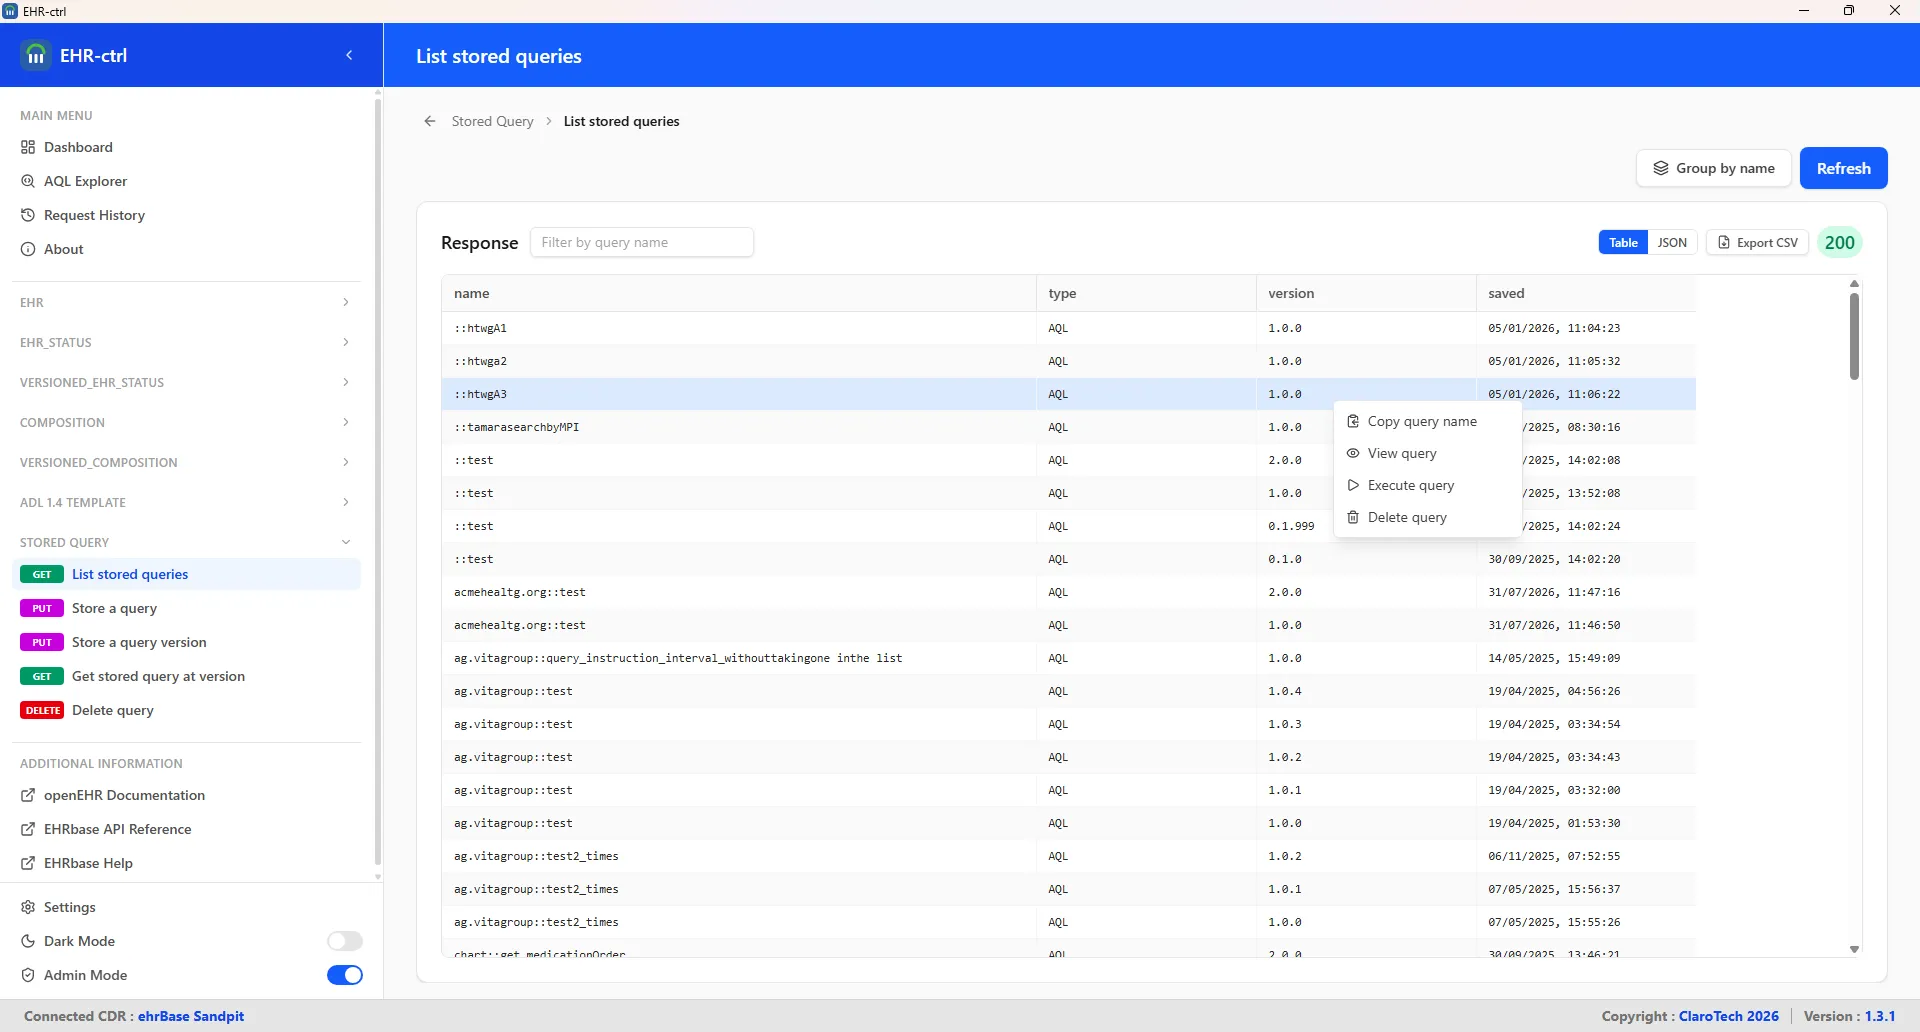Viewport: 1920px width, 1032px height.
Task: Switch response view to JSON
Action: click(1672, 242)
